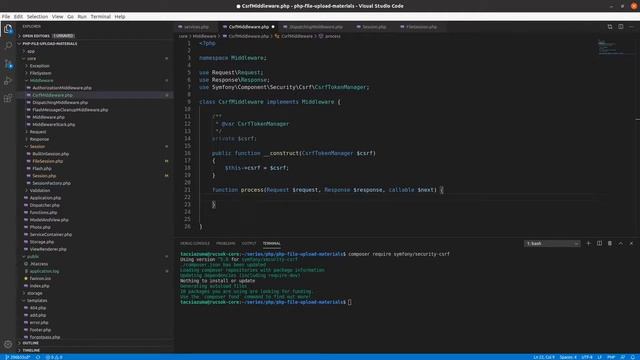This screenshot has width=640, height=360.
Task: Open the editor More Actions menu
Action: click(x=631, y=27)
